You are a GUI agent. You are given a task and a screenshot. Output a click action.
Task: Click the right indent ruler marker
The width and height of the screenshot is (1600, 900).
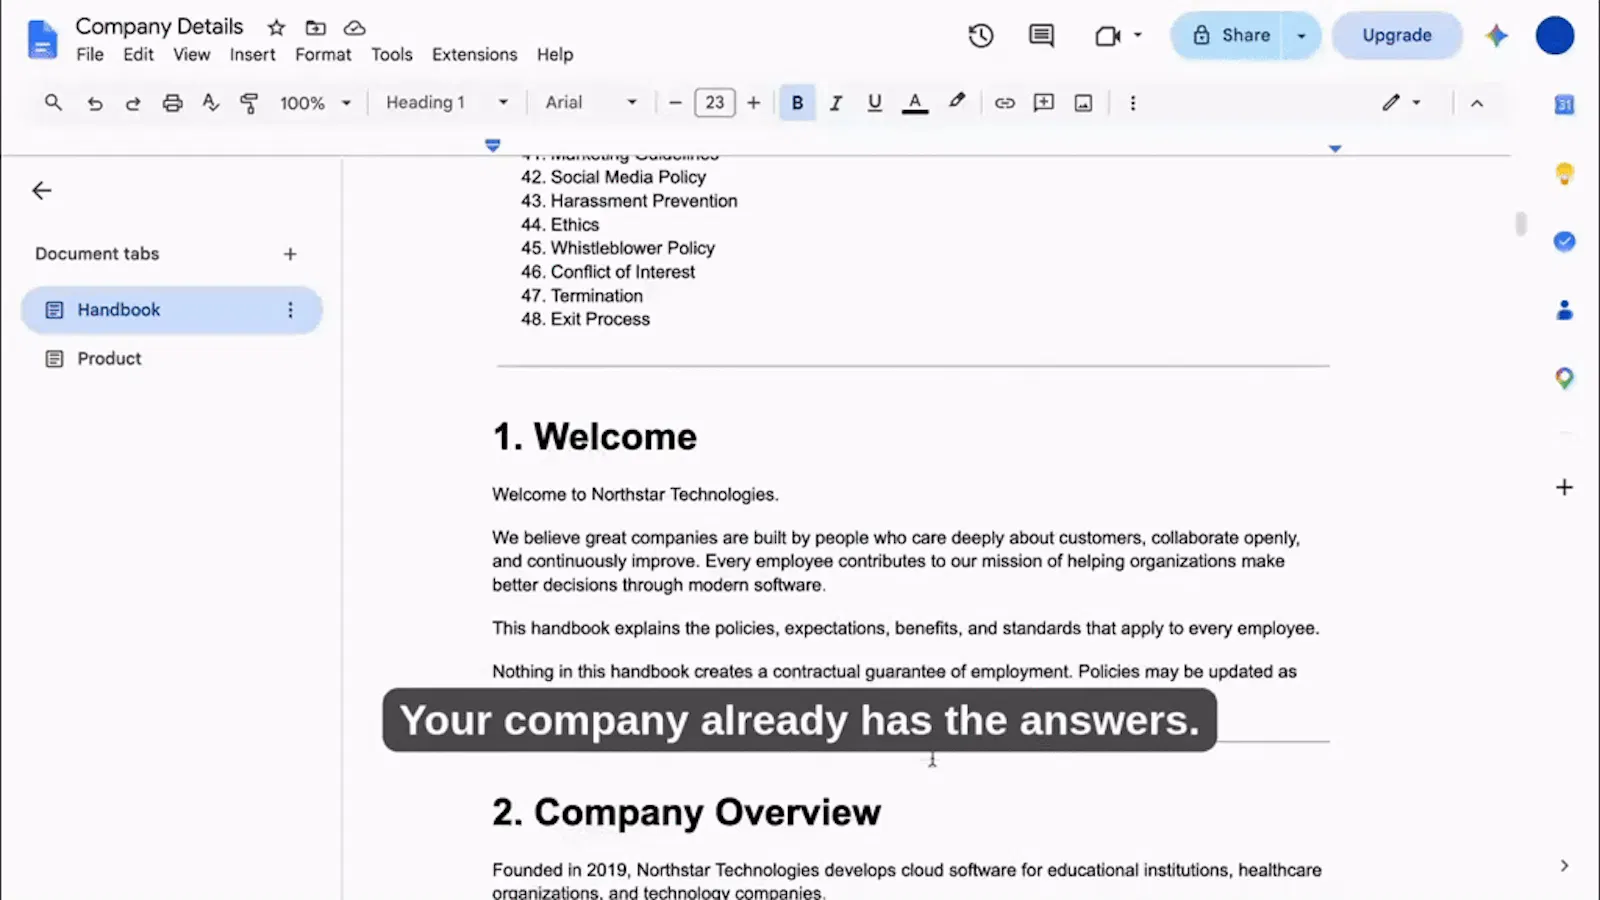click(1335, 148)
